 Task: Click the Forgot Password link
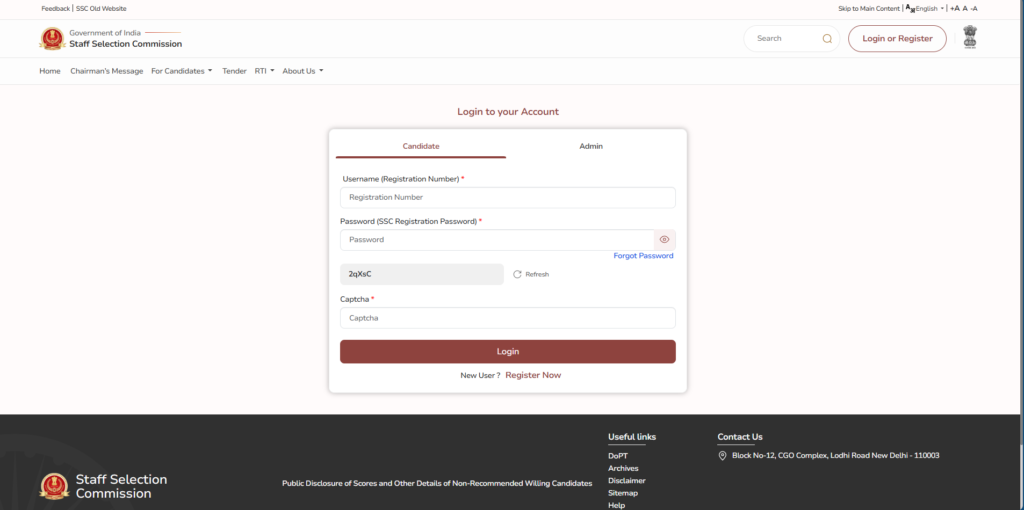click(x=643, y=256)
